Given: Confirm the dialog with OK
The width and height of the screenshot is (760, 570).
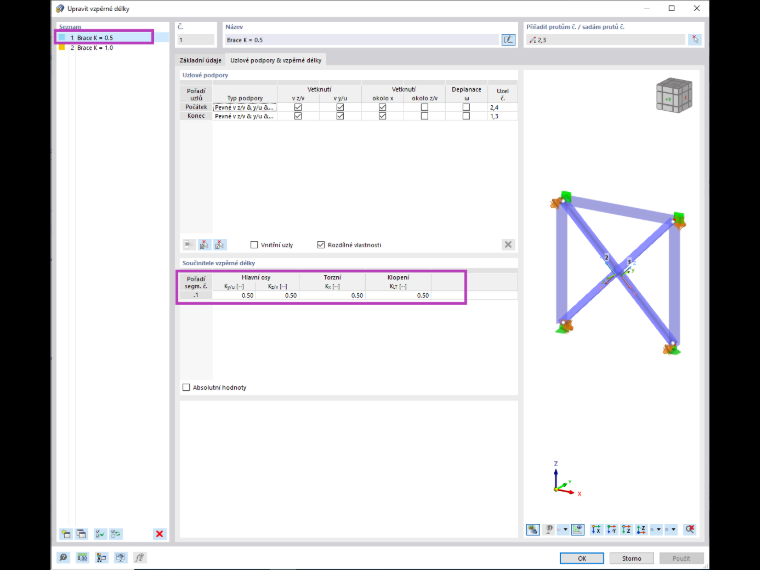Looking at the screenshot, I should pos(582,558).
